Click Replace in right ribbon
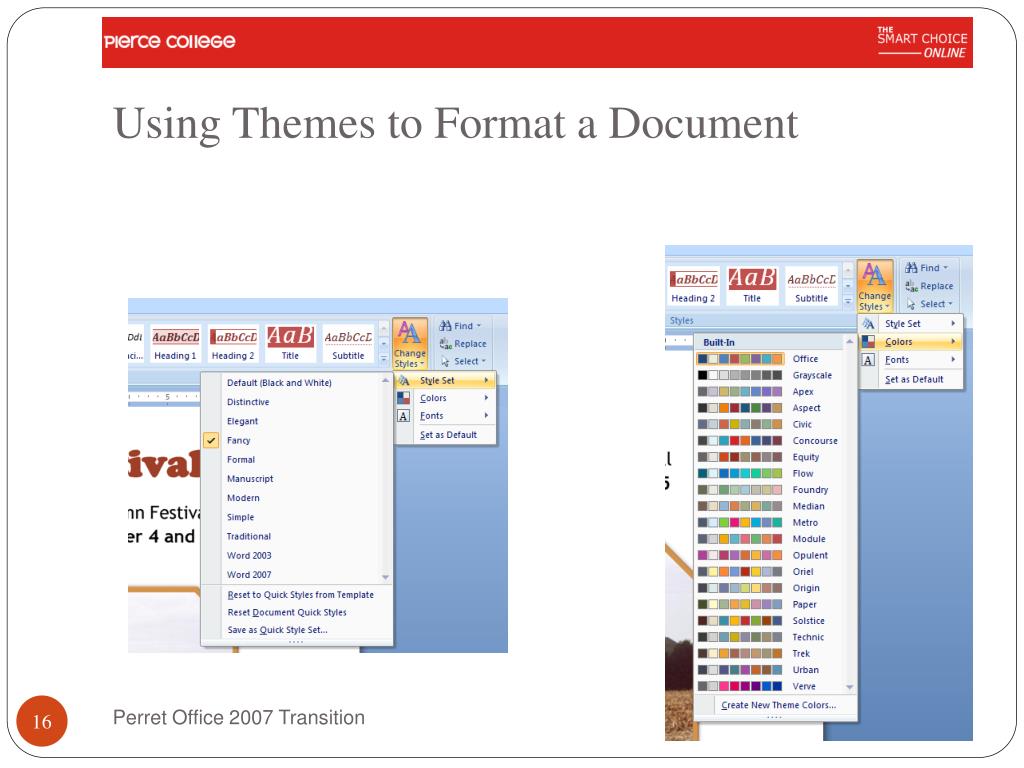The height and width of the screenshot is (768, 1024). [x=929, y=286]
